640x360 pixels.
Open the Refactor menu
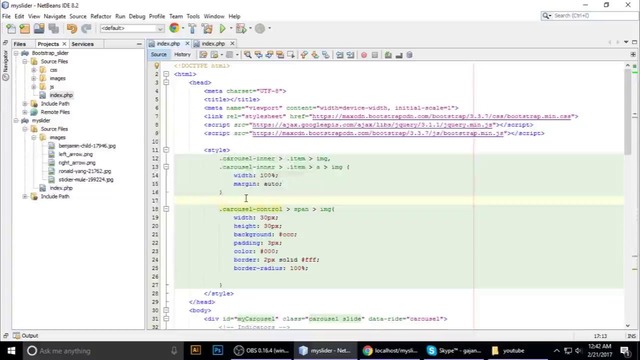pos(101,16)
